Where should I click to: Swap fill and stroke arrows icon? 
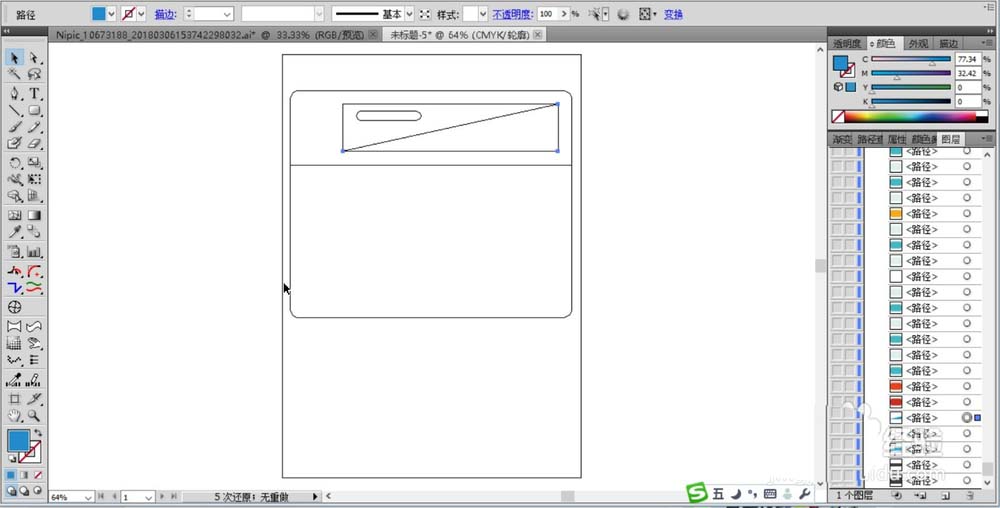coord(38,433)
